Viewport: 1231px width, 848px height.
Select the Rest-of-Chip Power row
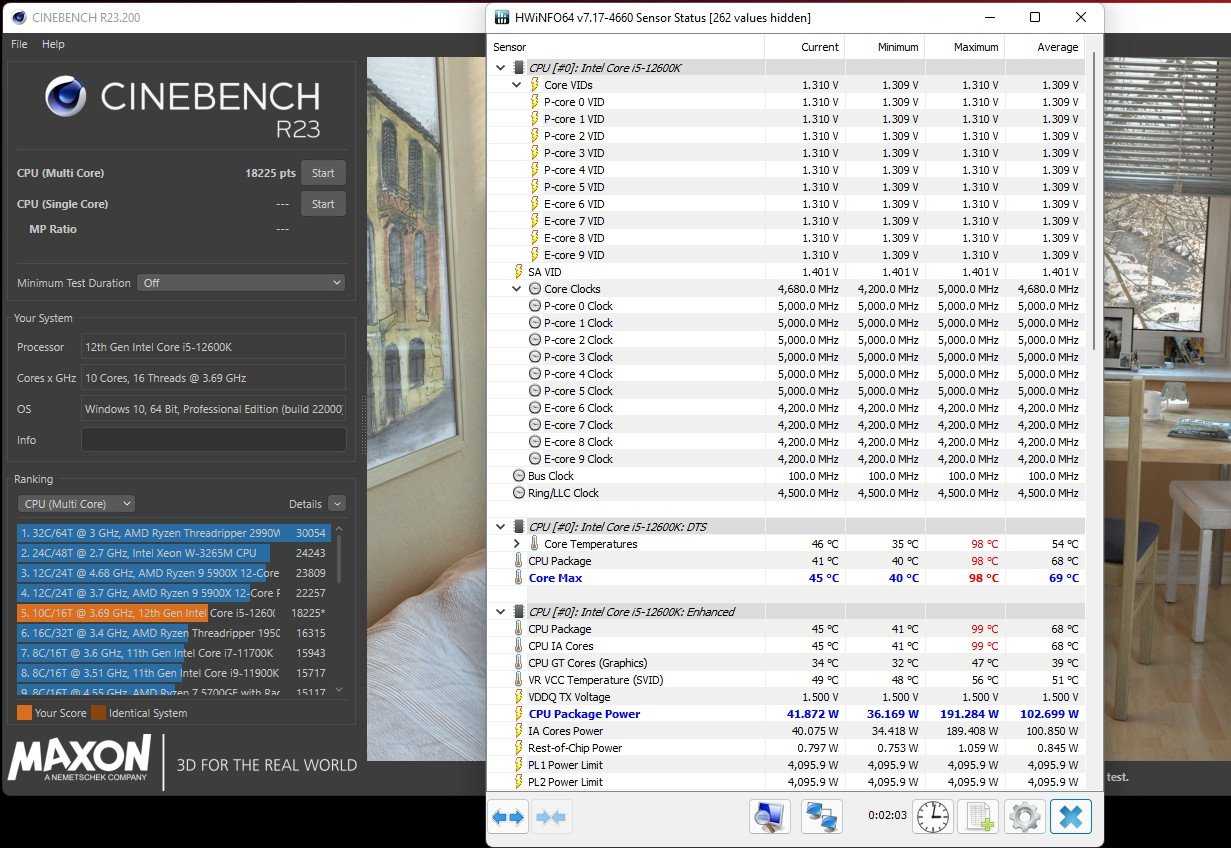(786, 748)
